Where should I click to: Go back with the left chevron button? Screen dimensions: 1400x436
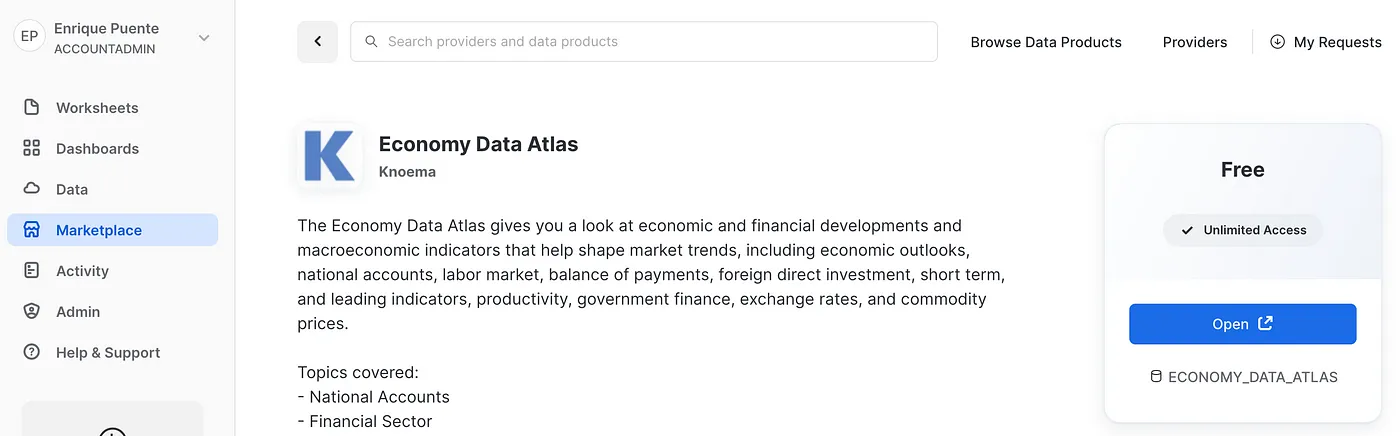(x=317, y=42)
